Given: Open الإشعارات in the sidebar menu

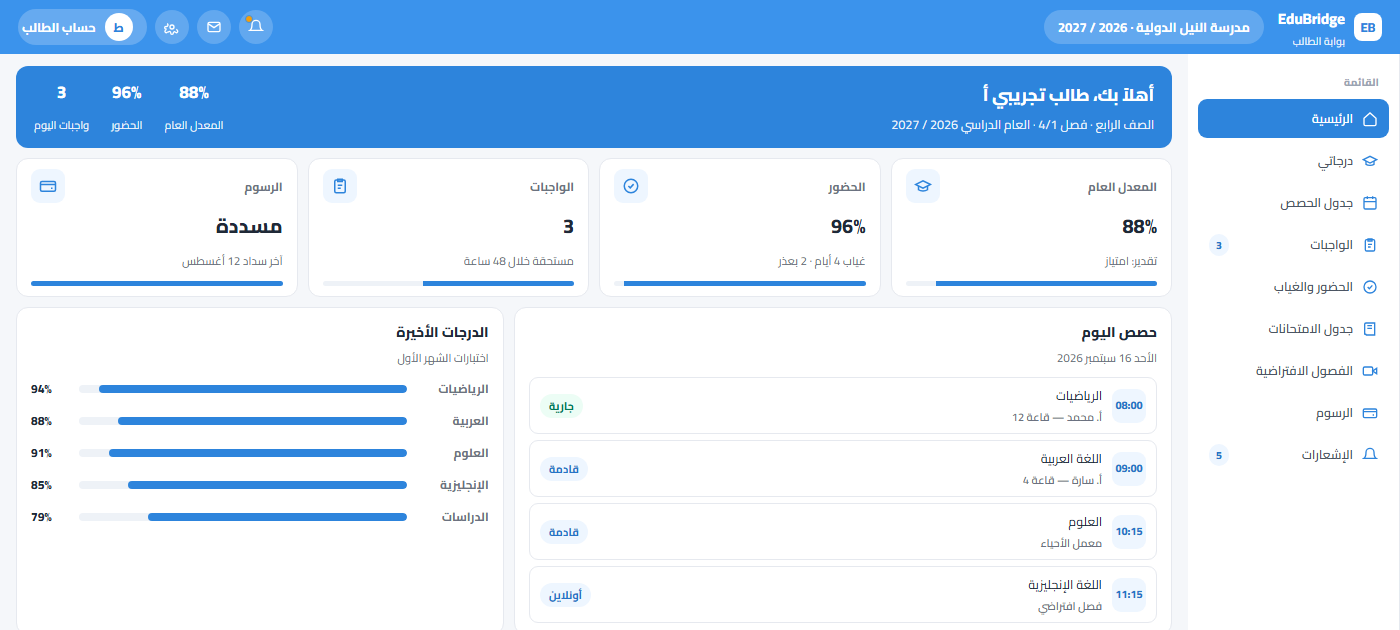Looking at the screenshot, I should point(1293,454).
